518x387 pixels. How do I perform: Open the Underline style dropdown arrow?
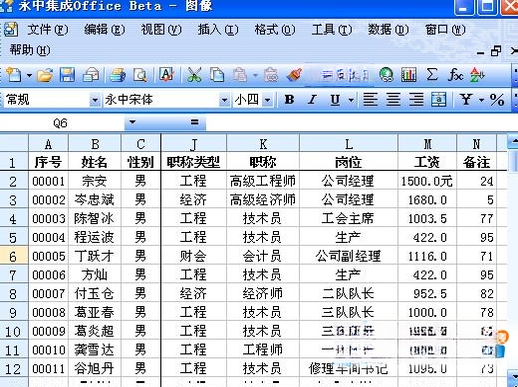pyautogui.click(x=351, y=99)
